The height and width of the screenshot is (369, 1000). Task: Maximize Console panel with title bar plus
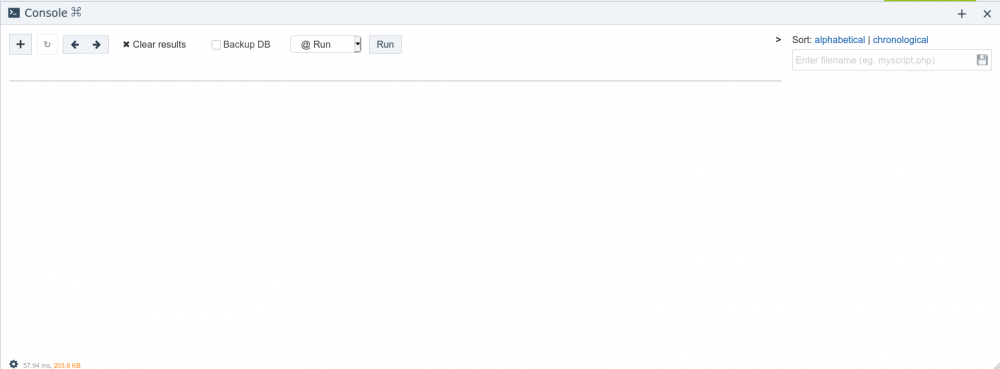point(962,13)
